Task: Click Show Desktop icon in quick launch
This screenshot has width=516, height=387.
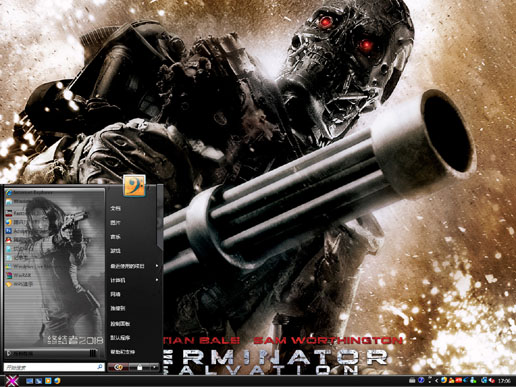Action: click(x=29, y=381)
